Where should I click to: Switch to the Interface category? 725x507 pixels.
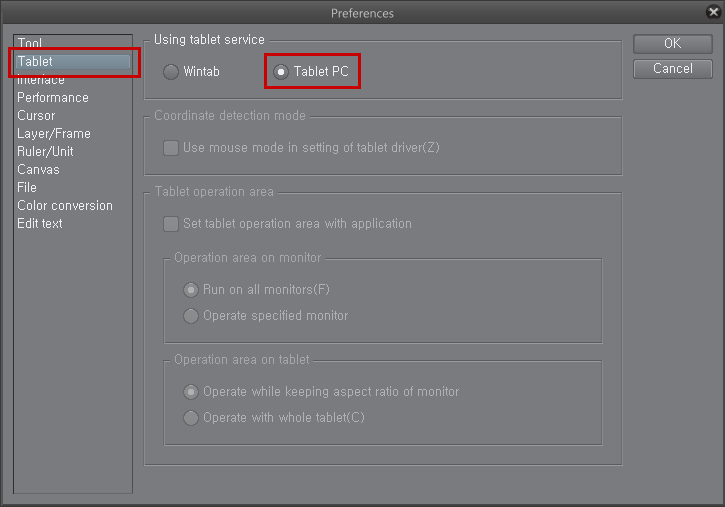[x=41, y=80]
